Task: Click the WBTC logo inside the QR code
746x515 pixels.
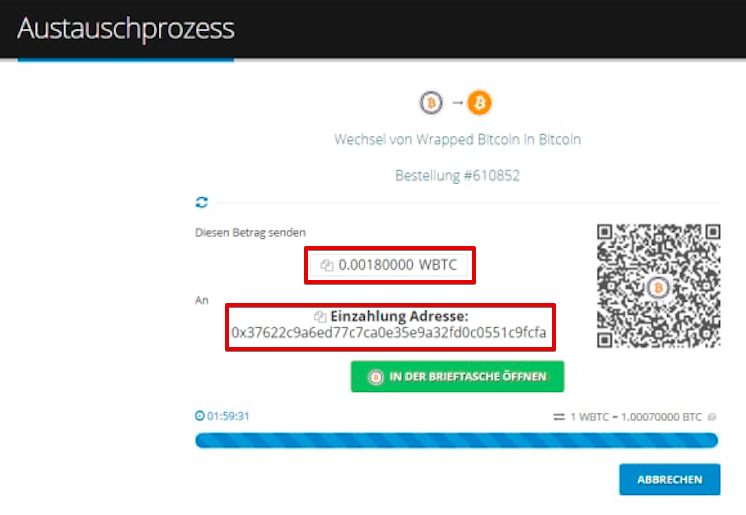Action: (658, 287)
